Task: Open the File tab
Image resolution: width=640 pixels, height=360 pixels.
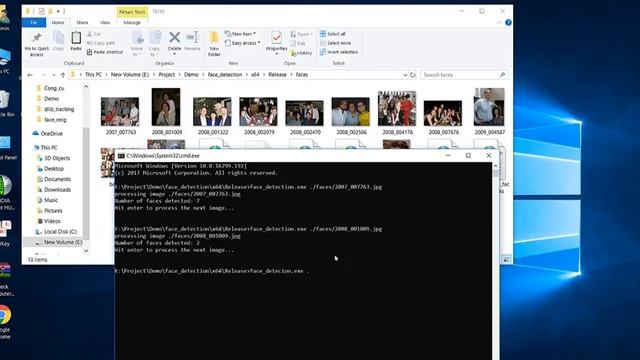Action: pyautogui.click(x=34, y=23)
